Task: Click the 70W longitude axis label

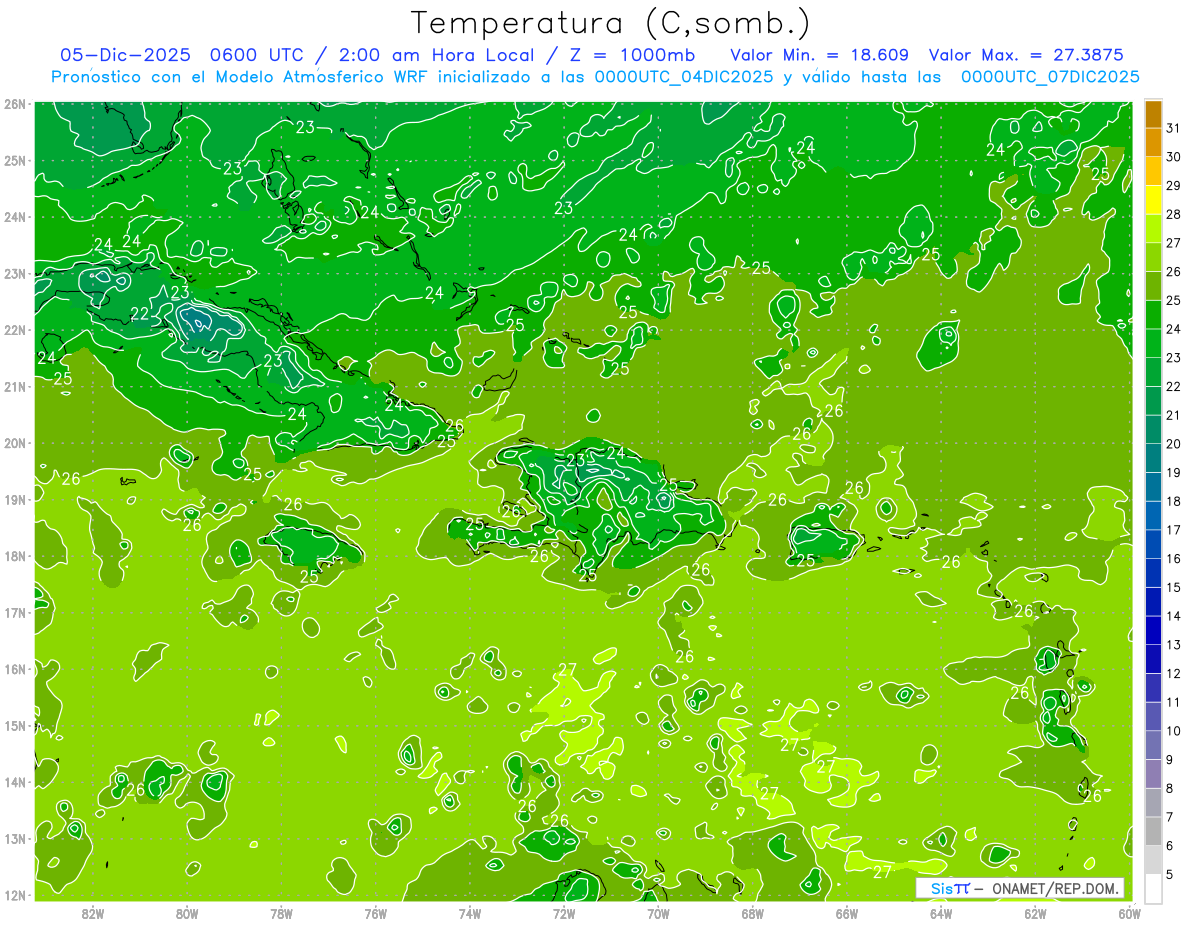Action: click(658, 913)
